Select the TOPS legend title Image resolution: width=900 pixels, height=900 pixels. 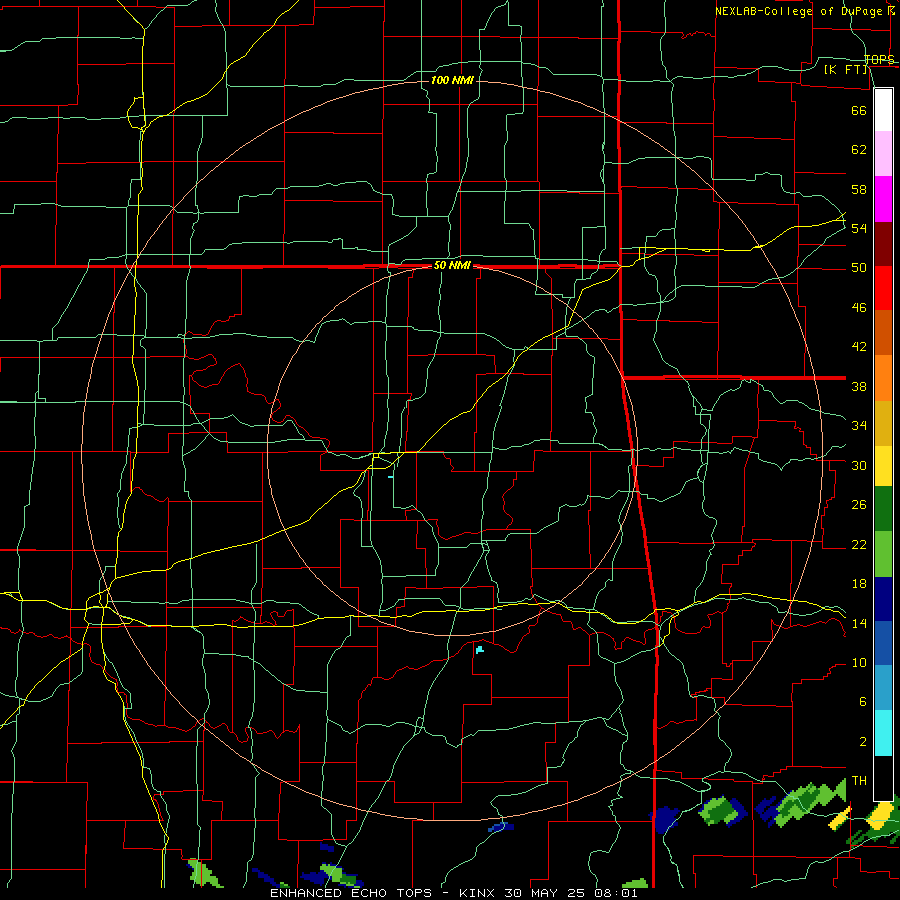coord(879,59)
